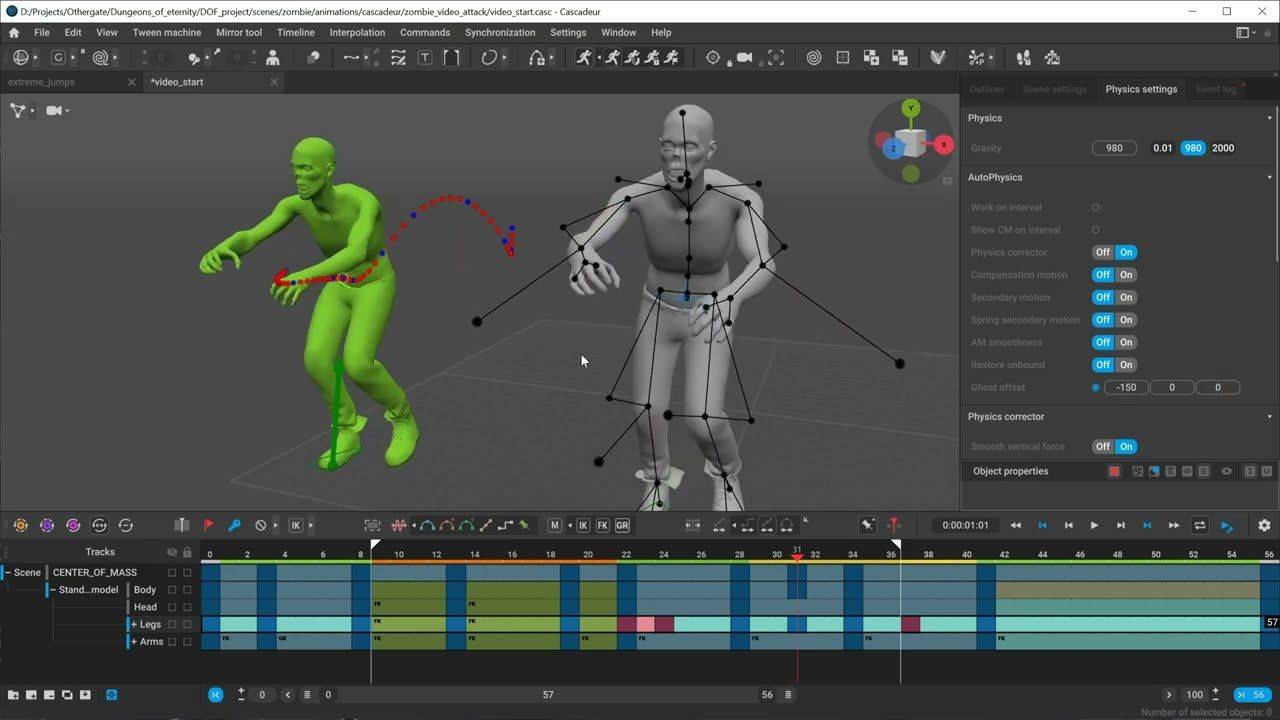Image resolution: width=1280 pixels, height=720 pixels.
Task: Collapse the Physics corrector section
Action: click(1270, 416)
